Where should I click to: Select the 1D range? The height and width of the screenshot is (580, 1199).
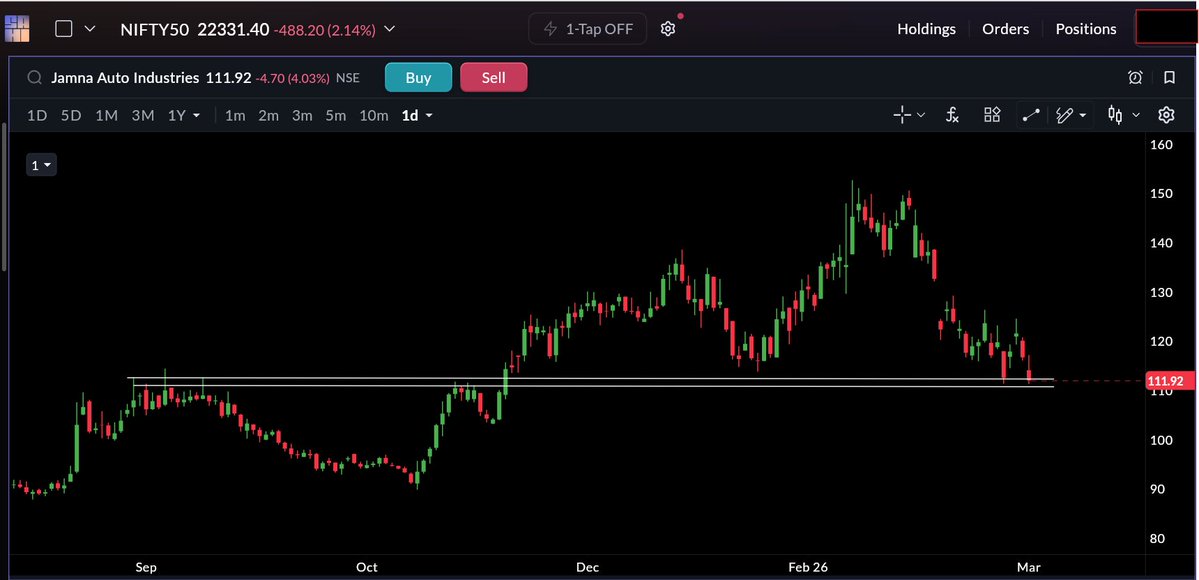point(37,116)
